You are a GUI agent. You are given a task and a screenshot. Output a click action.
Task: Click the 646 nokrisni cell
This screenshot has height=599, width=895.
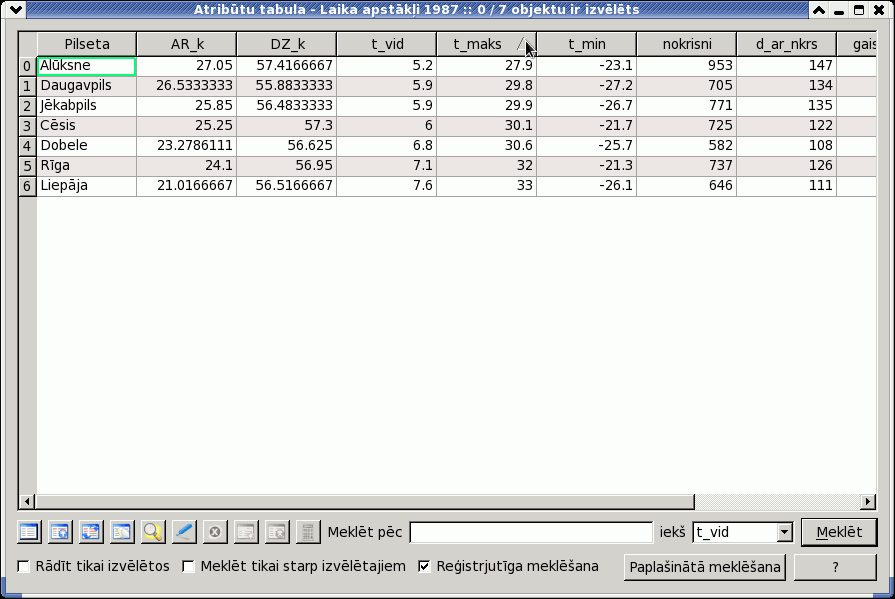(x=687, y=186)
